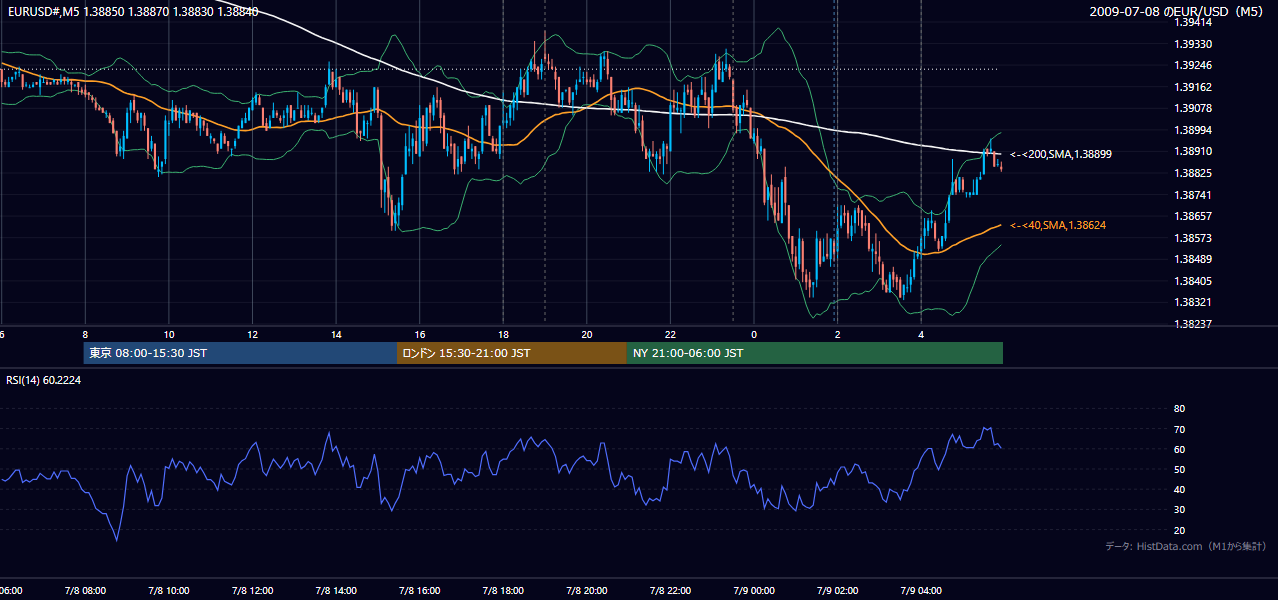Click hour tick '18' under the price chart
Image resolution: width=1278 pixels, height=600 pixels.
(x=503, y=335)
